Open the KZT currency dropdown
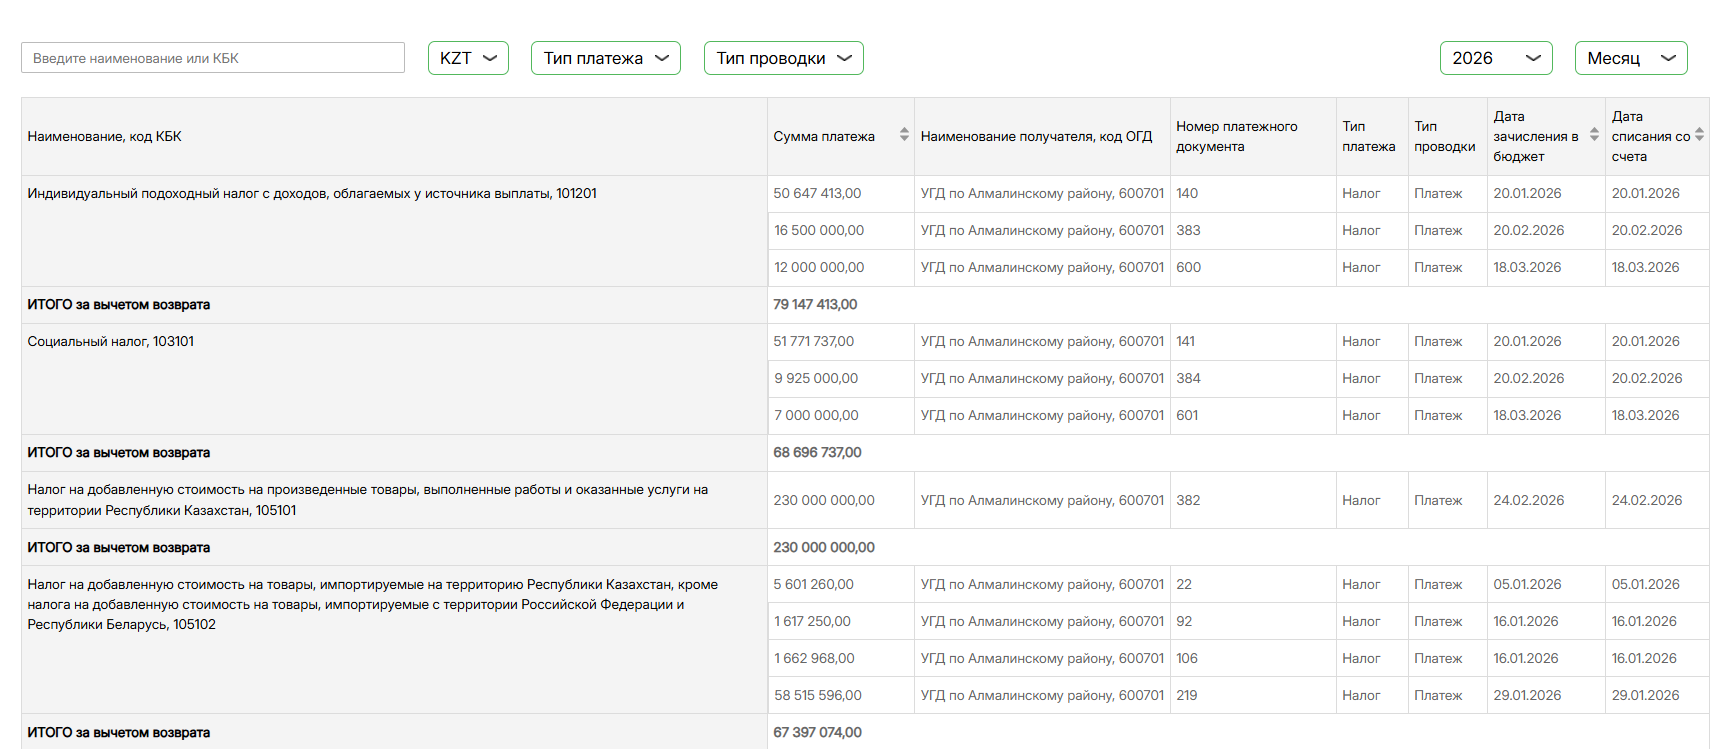This screenshot has width=1735, height=749. [x=468, y=58]
